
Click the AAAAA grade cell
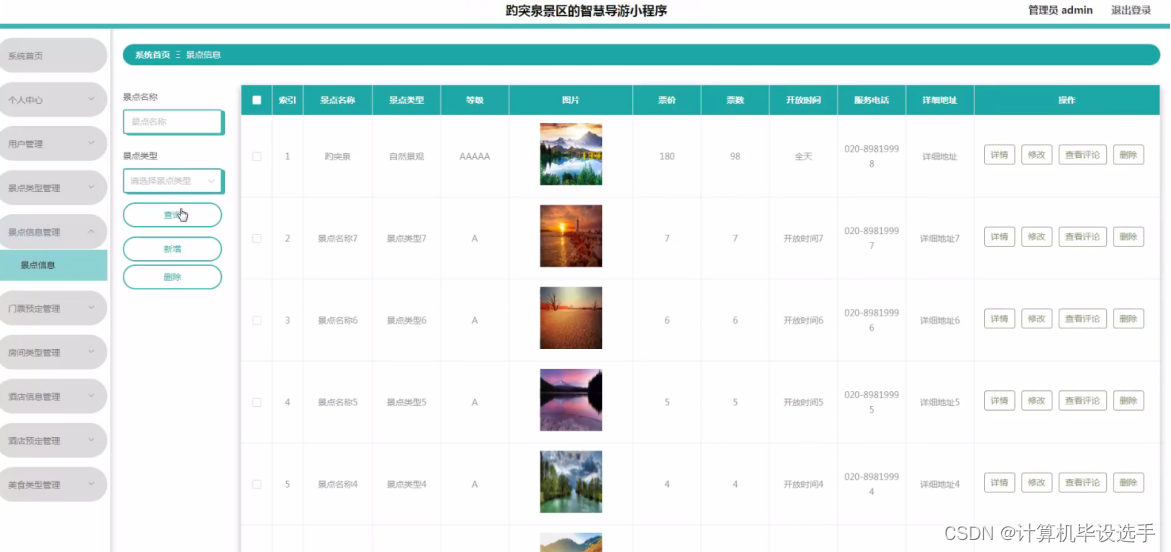(475, 157)
